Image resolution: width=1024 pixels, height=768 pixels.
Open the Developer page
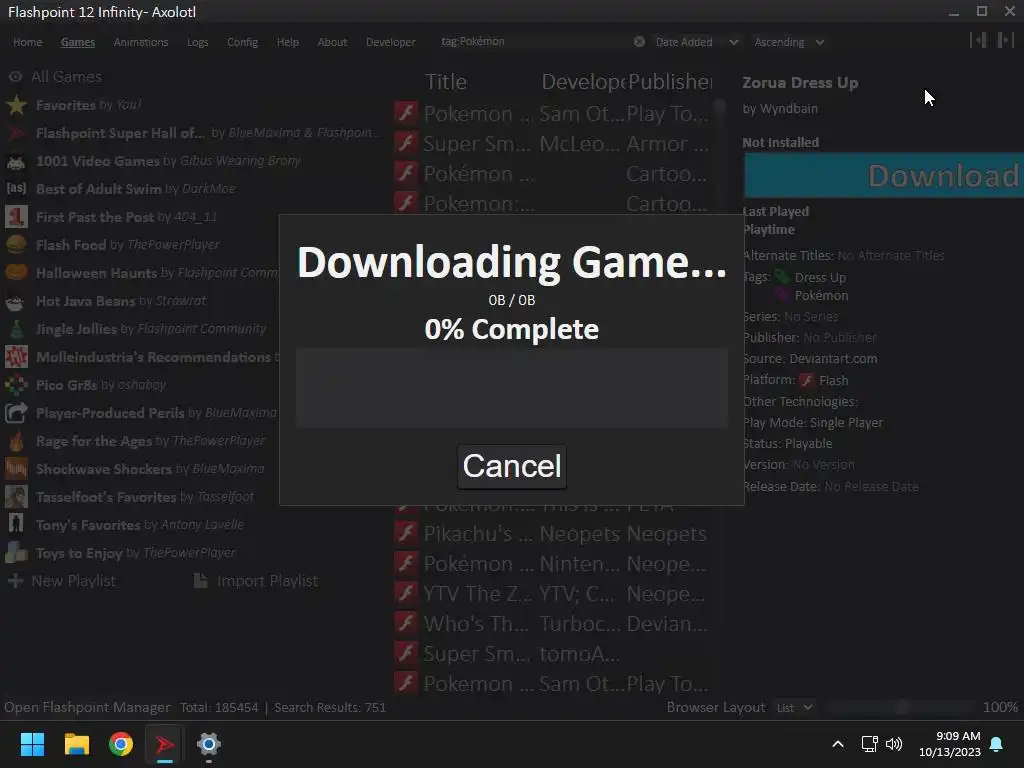(391, 42)
